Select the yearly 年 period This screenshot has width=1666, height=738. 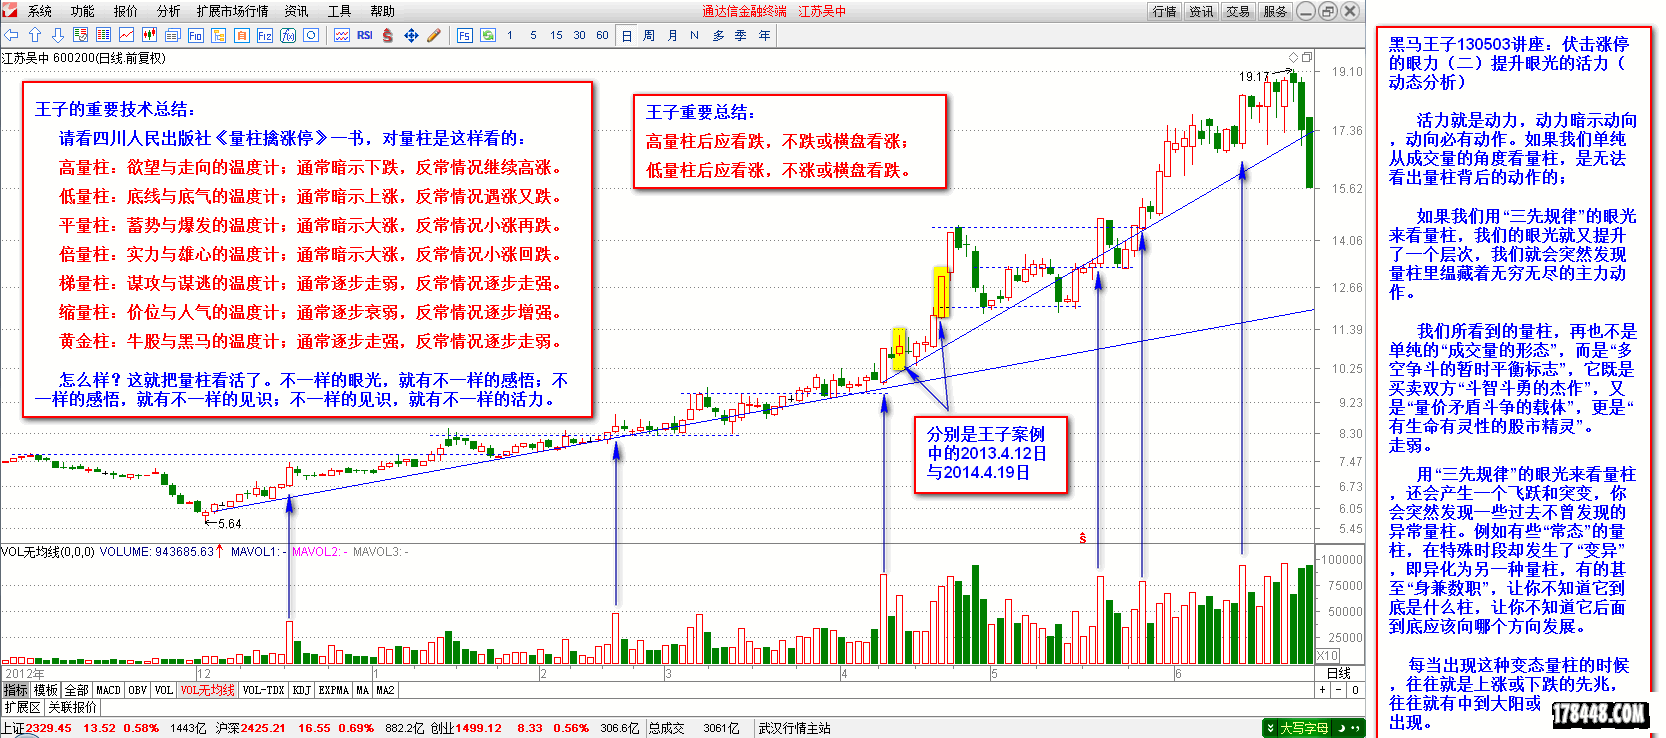tap(764, 35)
